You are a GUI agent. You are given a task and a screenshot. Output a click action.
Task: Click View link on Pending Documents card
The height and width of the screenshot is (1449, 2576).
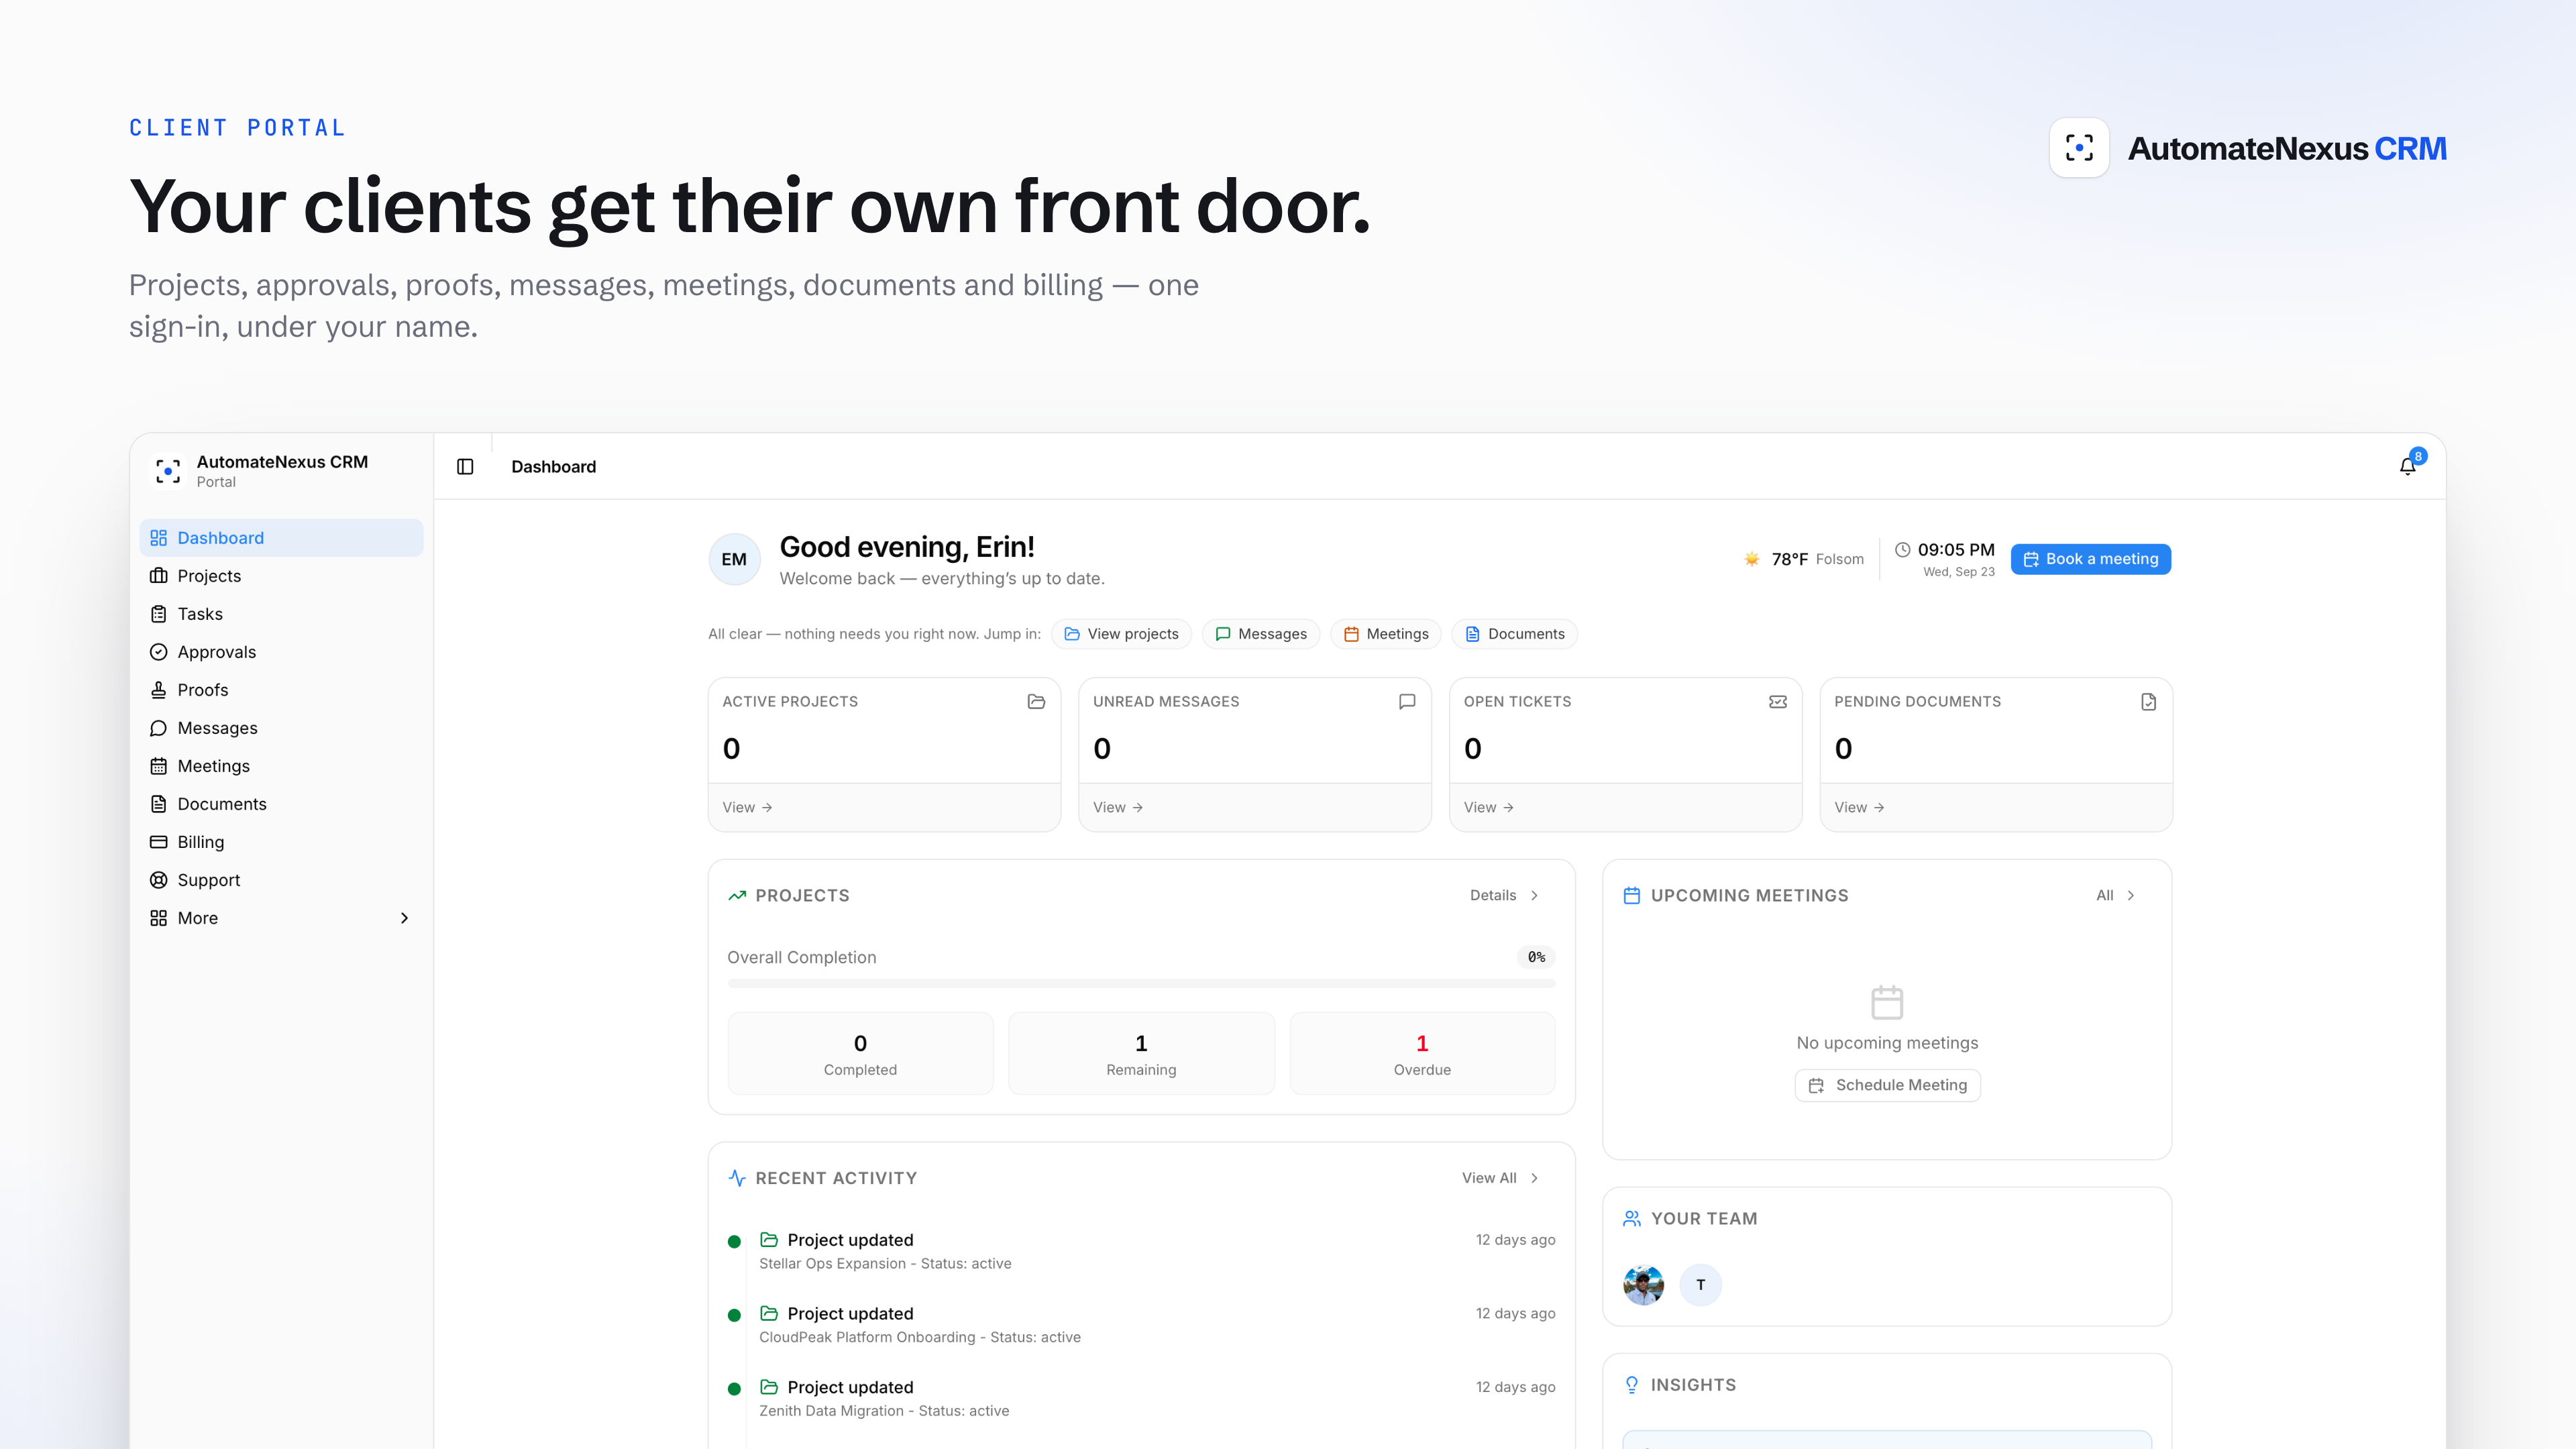click(1859, 807)
